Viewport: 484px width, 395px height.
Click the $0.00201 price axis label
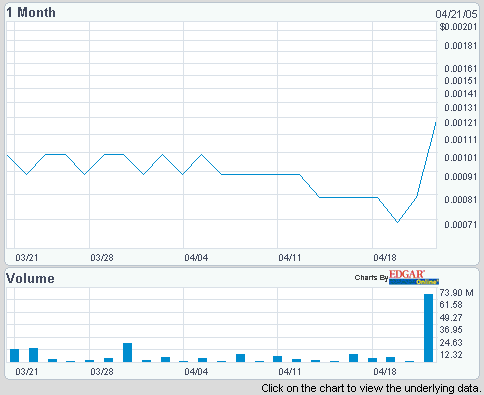tap(458, 27)
